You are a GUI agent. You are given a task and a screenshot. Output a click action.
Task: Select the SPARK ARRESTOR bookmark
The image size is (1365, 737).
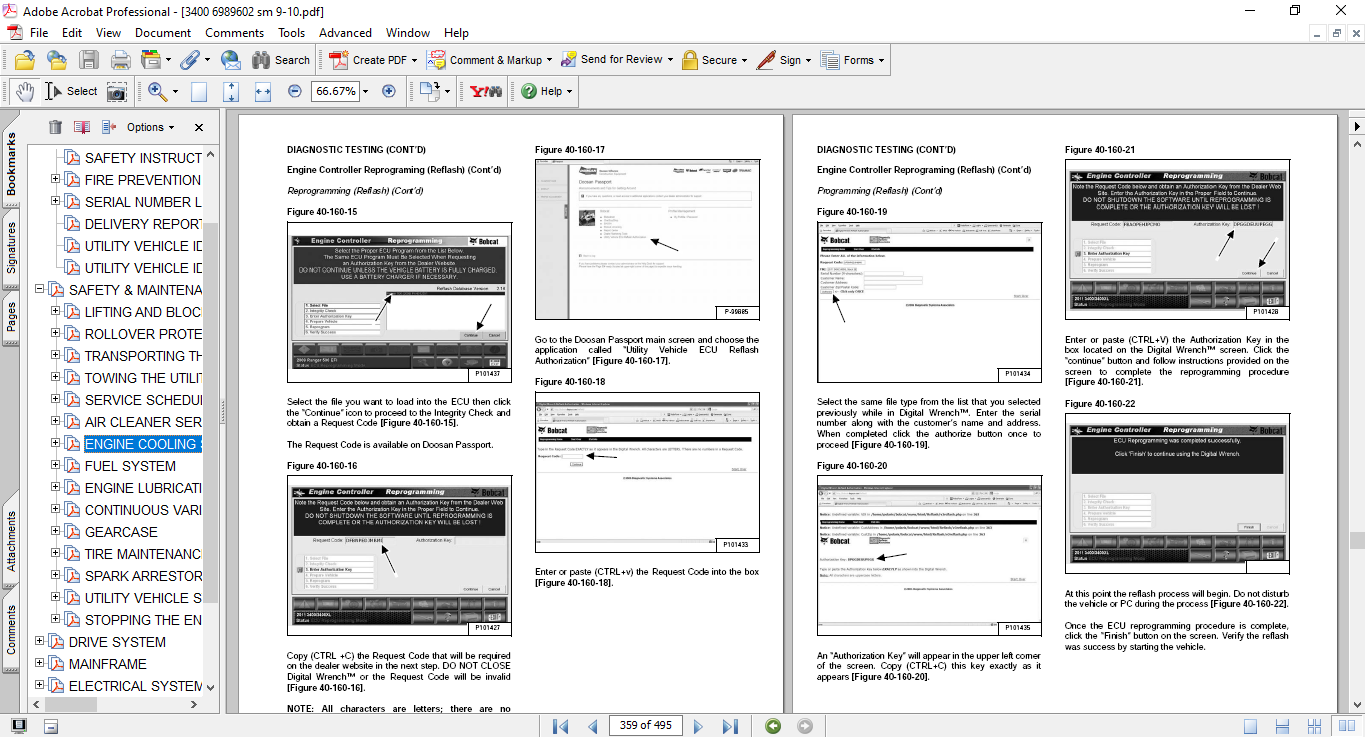click(x=143, y=576)
